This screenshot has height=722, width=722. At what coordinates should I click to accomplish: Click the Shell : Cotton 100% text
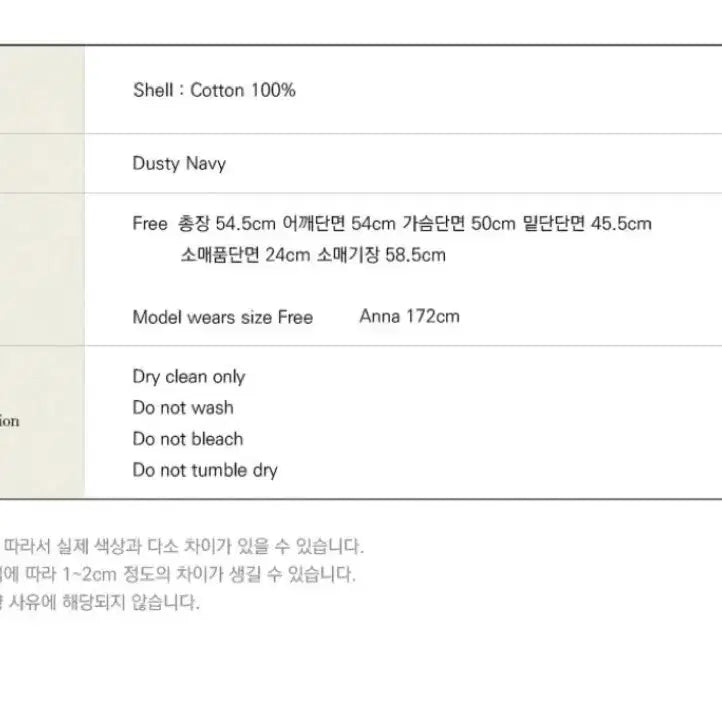(214, 90)
